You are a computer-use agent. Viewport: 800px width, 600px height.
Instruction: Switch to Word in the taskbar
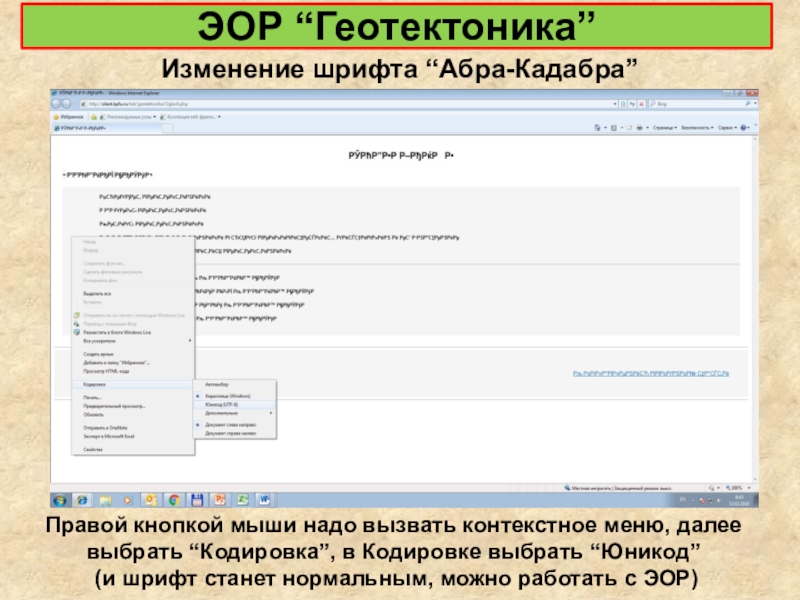265,498
